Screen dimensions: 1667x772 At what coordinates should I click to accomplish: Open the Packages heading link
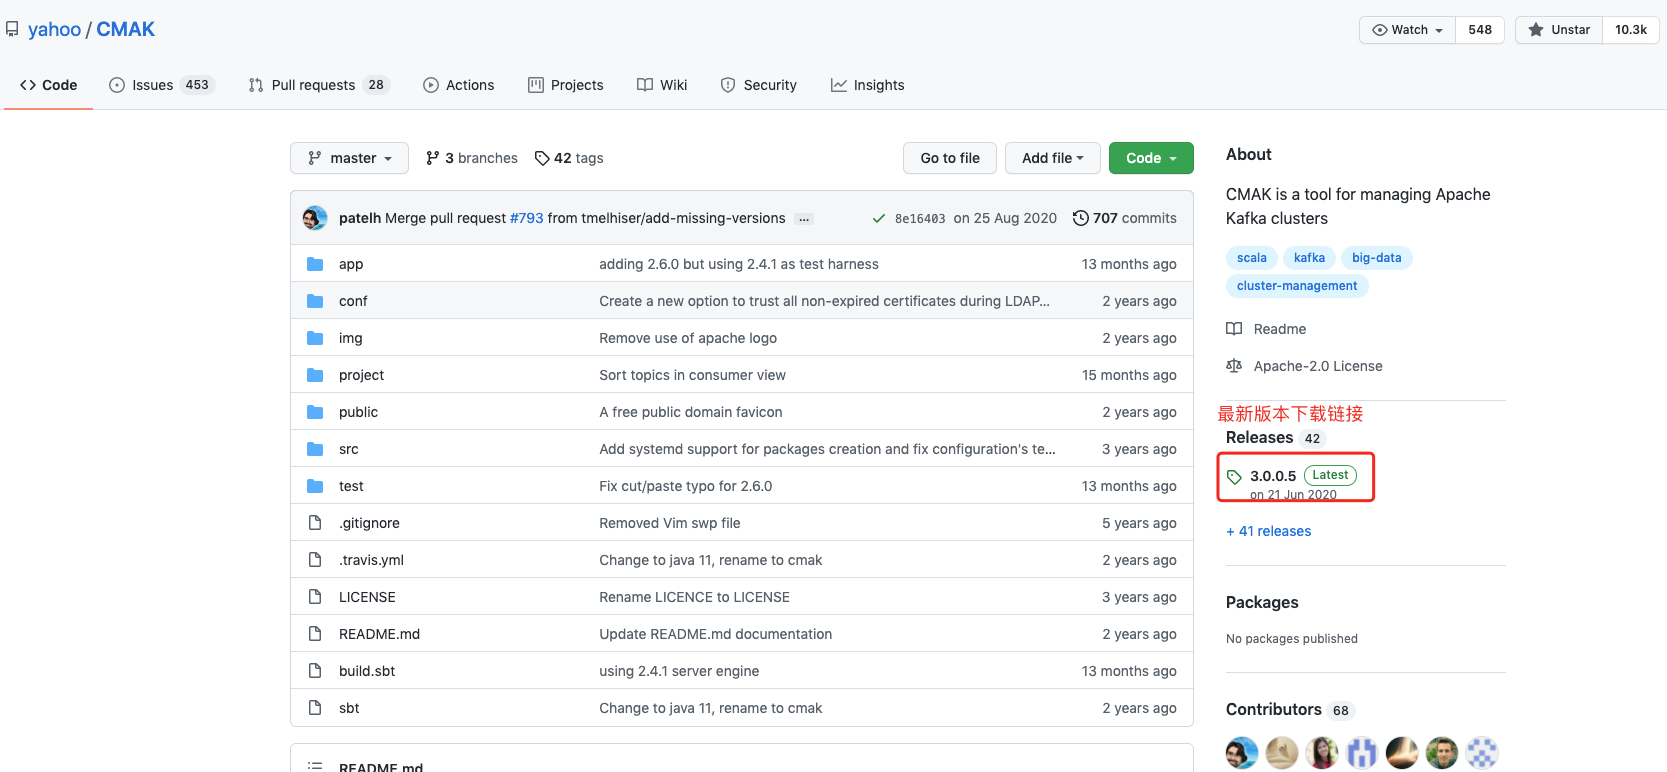click(x=1262, y=602)
